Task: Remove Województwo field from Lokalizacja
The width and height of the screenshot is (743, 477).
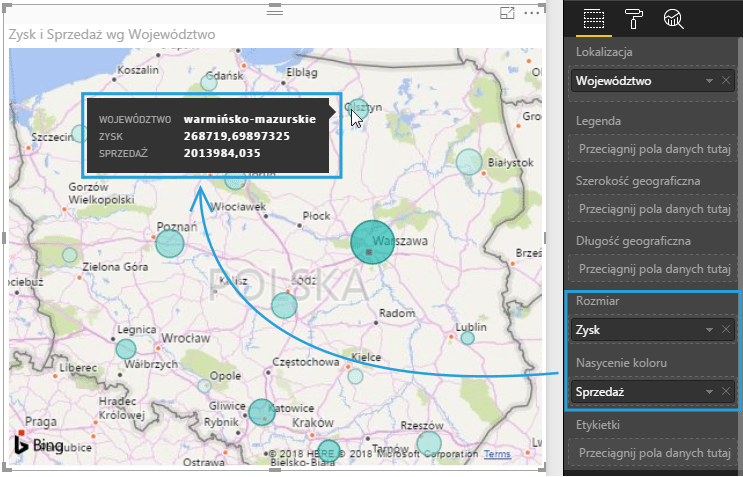Action: [726, 81]
